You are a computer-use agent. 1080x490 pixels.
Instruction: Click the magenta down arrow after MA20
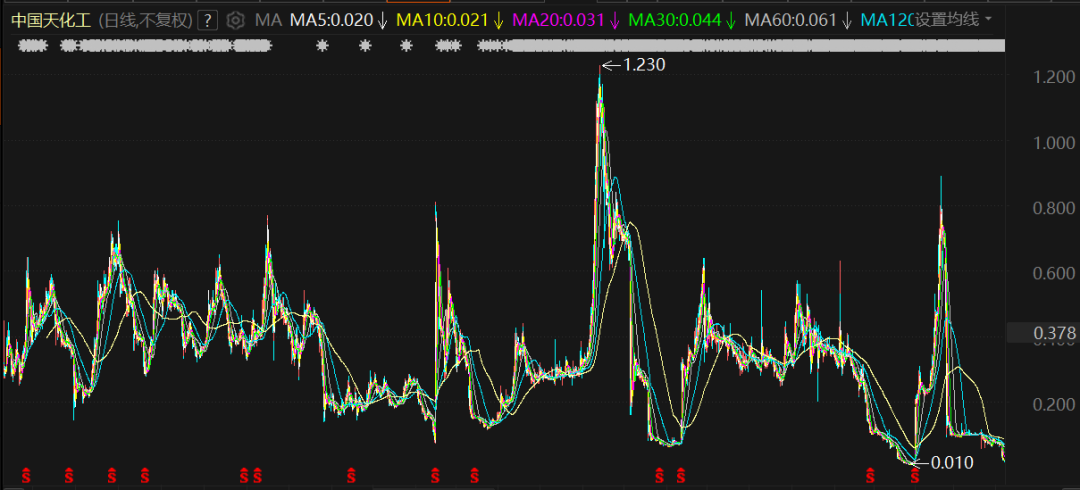[614, 20]
